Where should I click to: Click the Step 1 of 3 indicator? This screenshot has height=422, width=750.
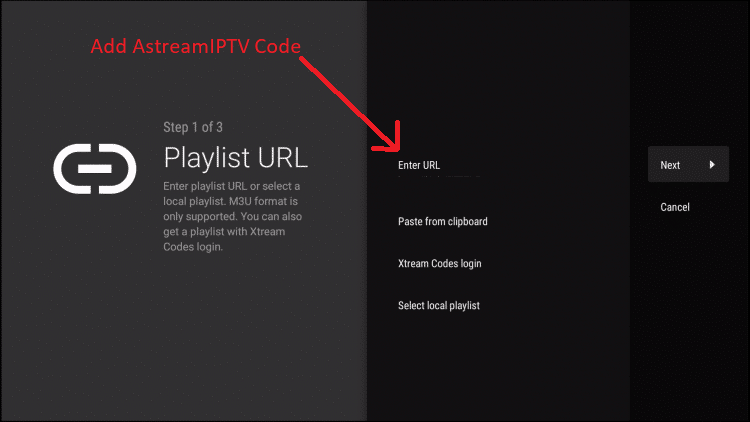[193, 127]
